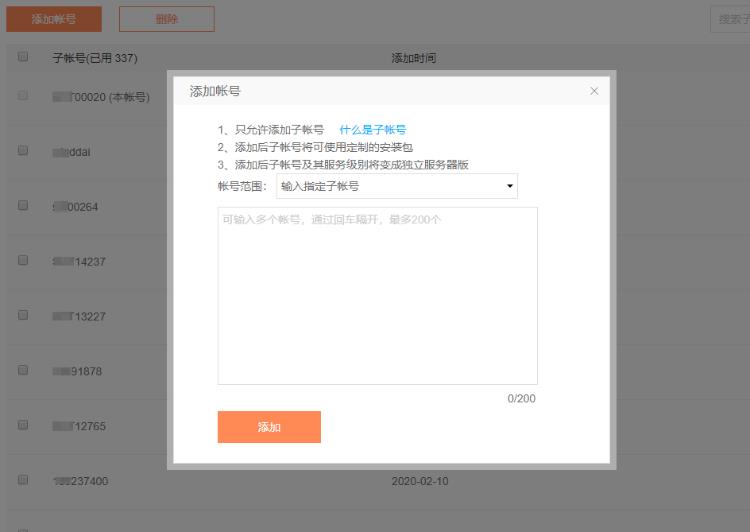The width and height of the screenshot is (750, 532).
Task: Toggle the select-all checkbox in table header
Action: pos(22,56)
